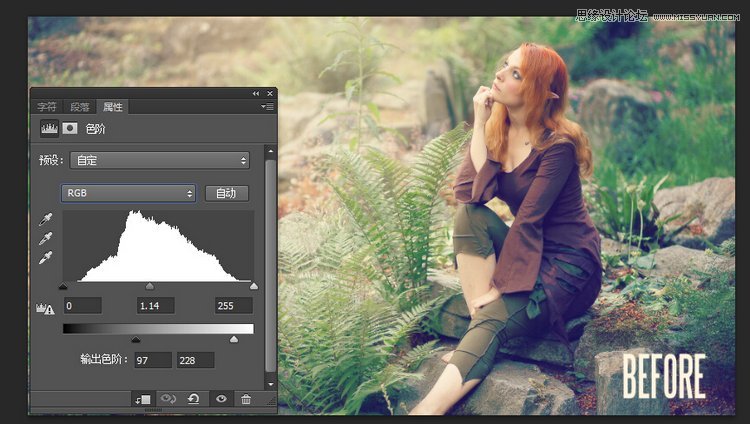This screenshot has height=424, width=750.
Task: Select the white point eyedropper
Action: tap(44, 258)
